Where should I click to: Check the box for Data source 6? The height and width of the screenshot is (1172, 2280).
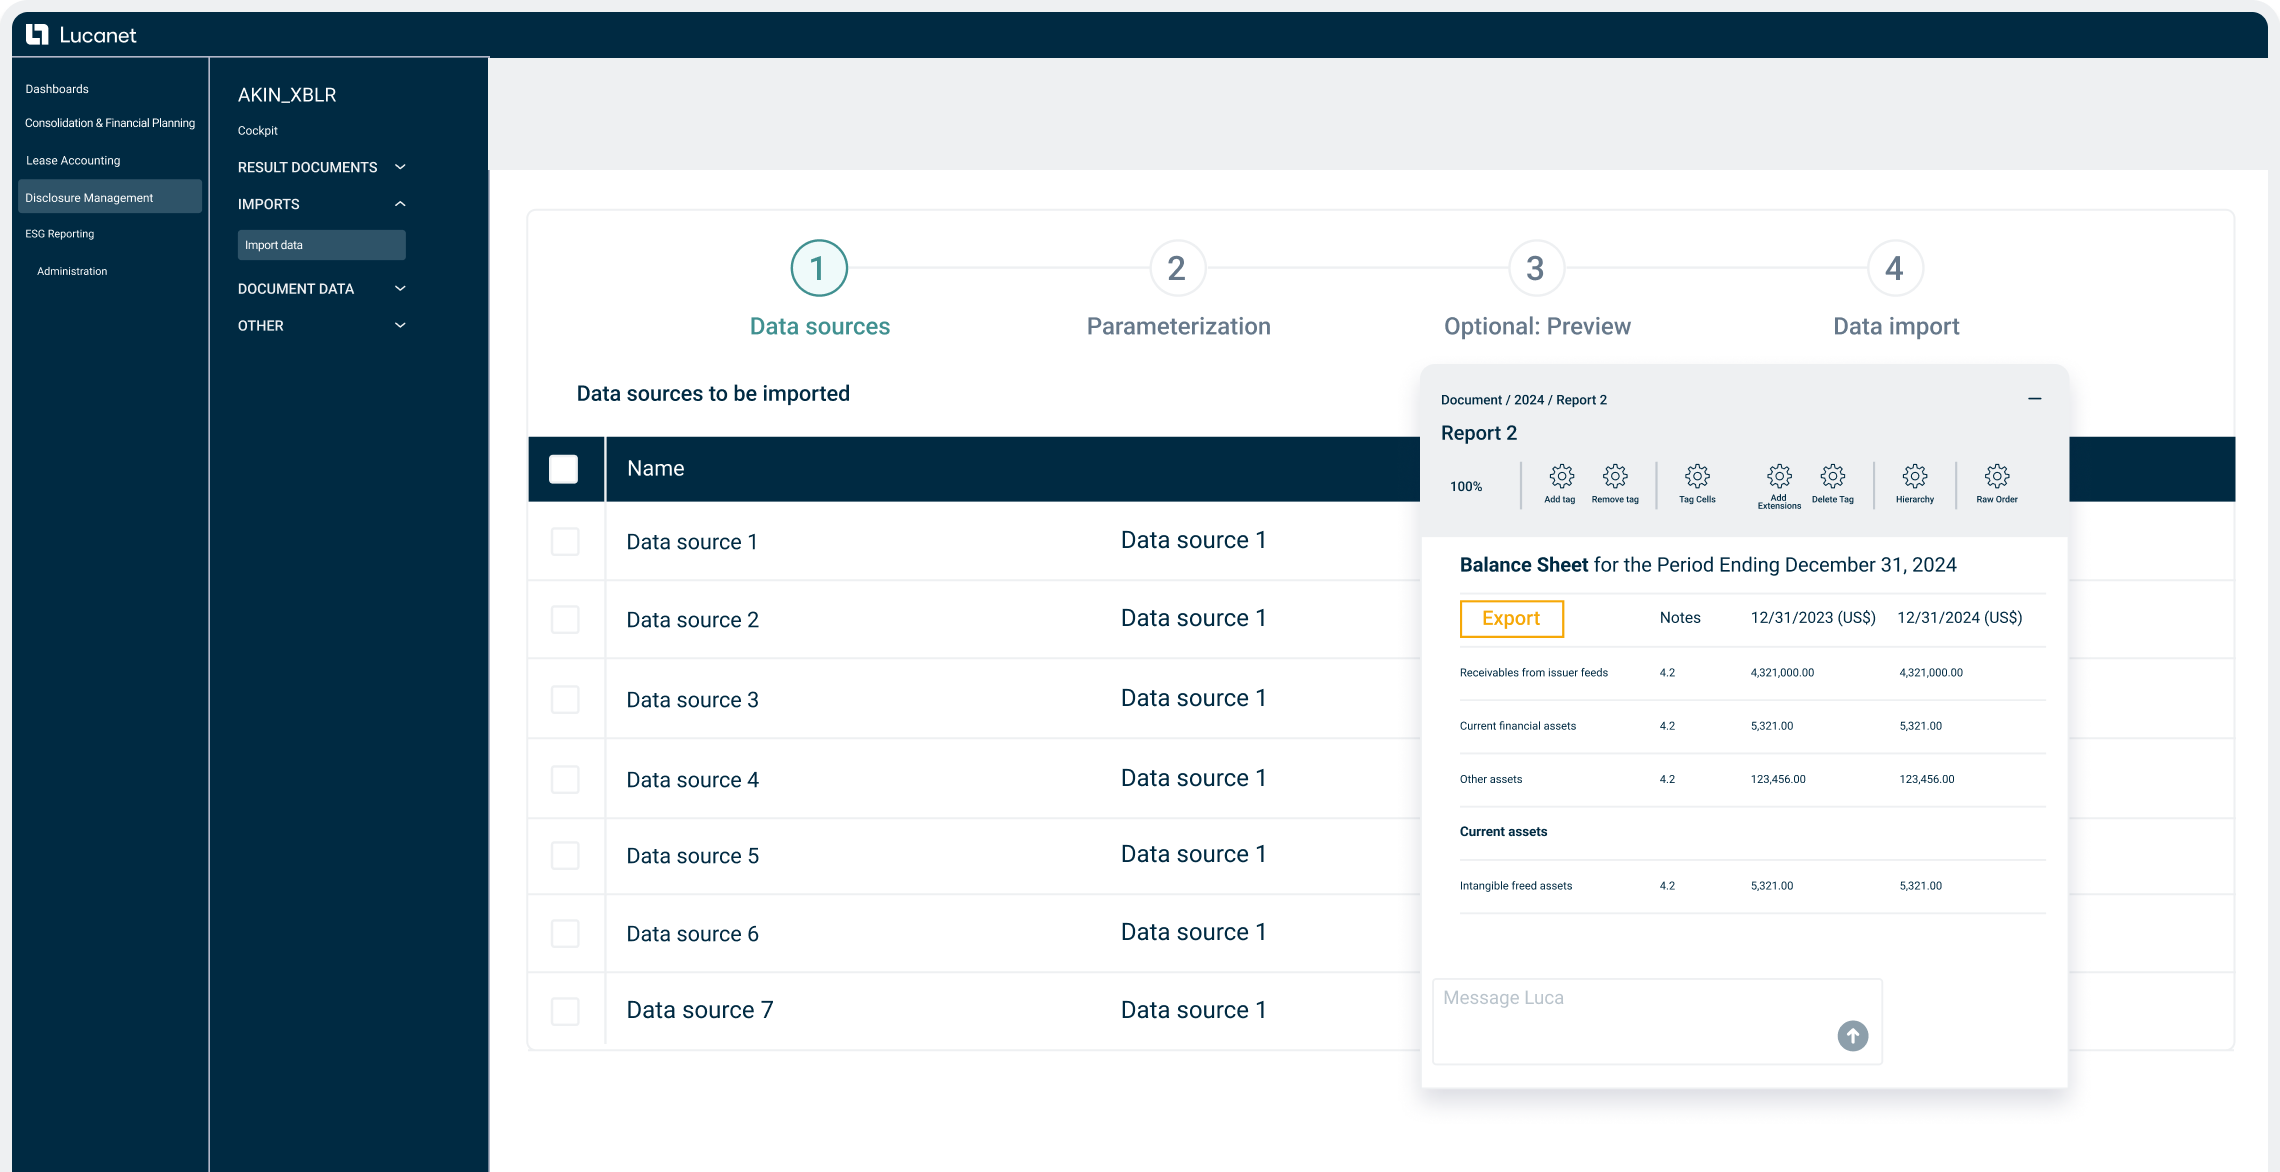pos(565,933)
